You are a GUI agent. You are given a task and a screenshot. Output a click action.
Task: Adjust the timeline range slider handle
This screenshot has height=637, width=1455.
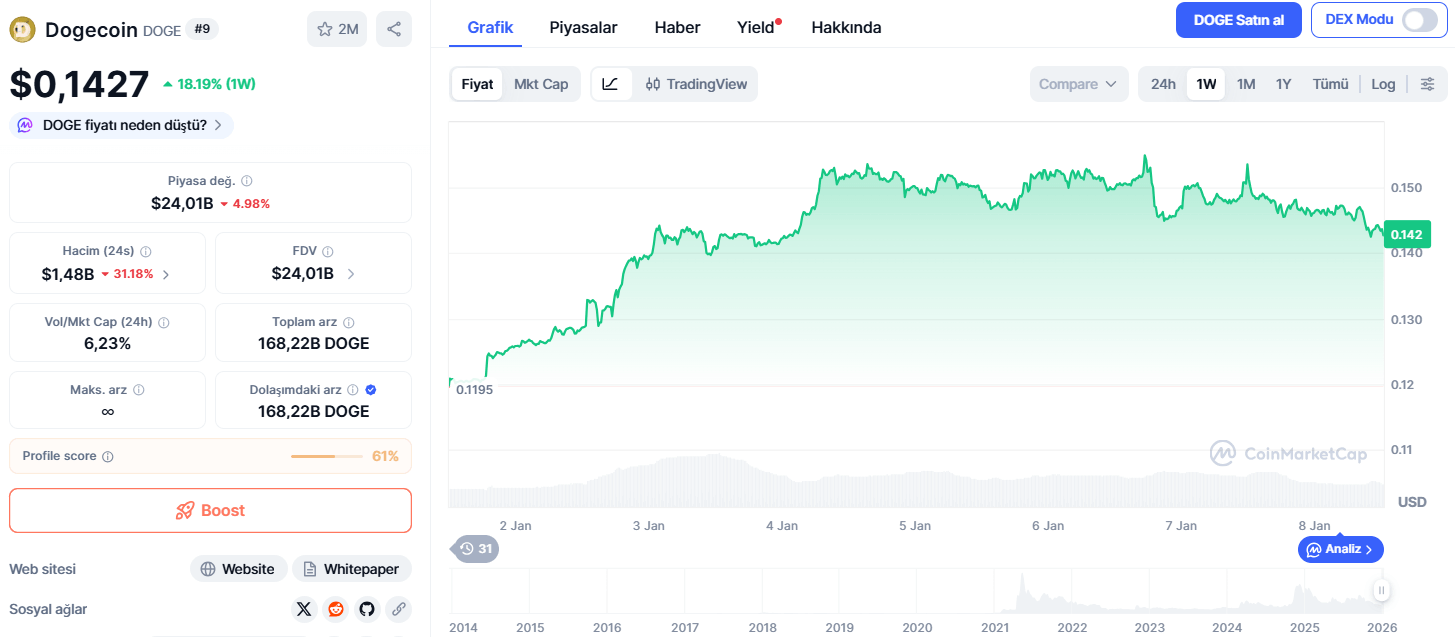1381,591
